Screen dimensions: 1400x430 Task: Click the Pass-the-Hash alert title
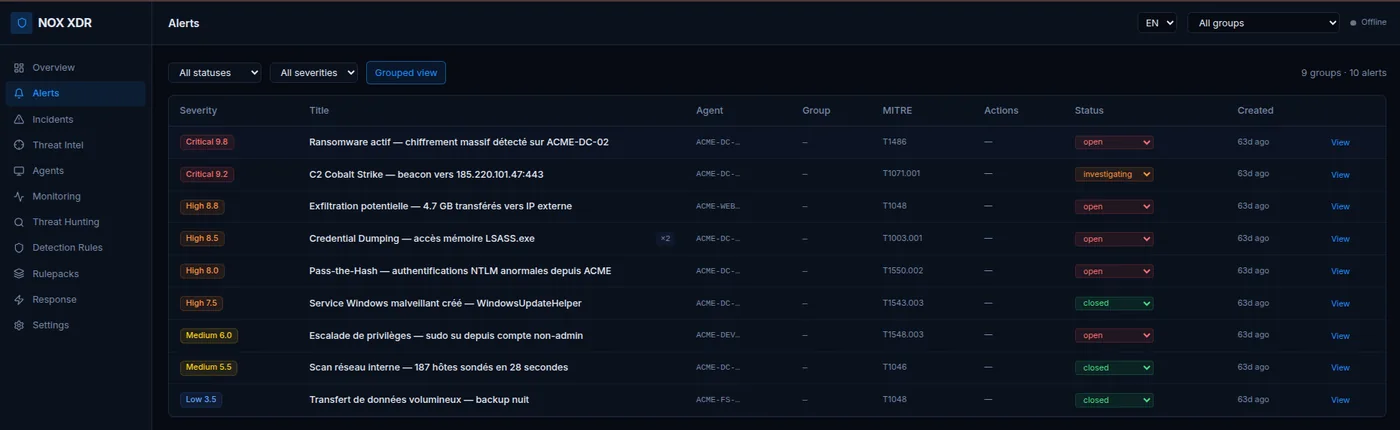tap(460, 271)
